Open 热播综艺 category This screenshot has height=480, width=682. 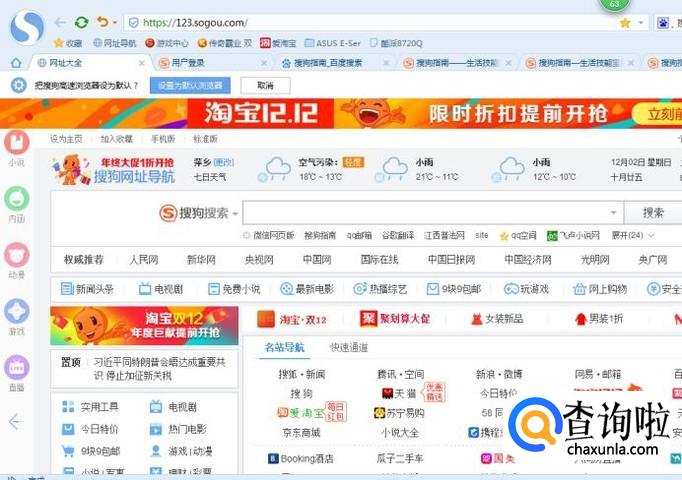tap(380, 289)
